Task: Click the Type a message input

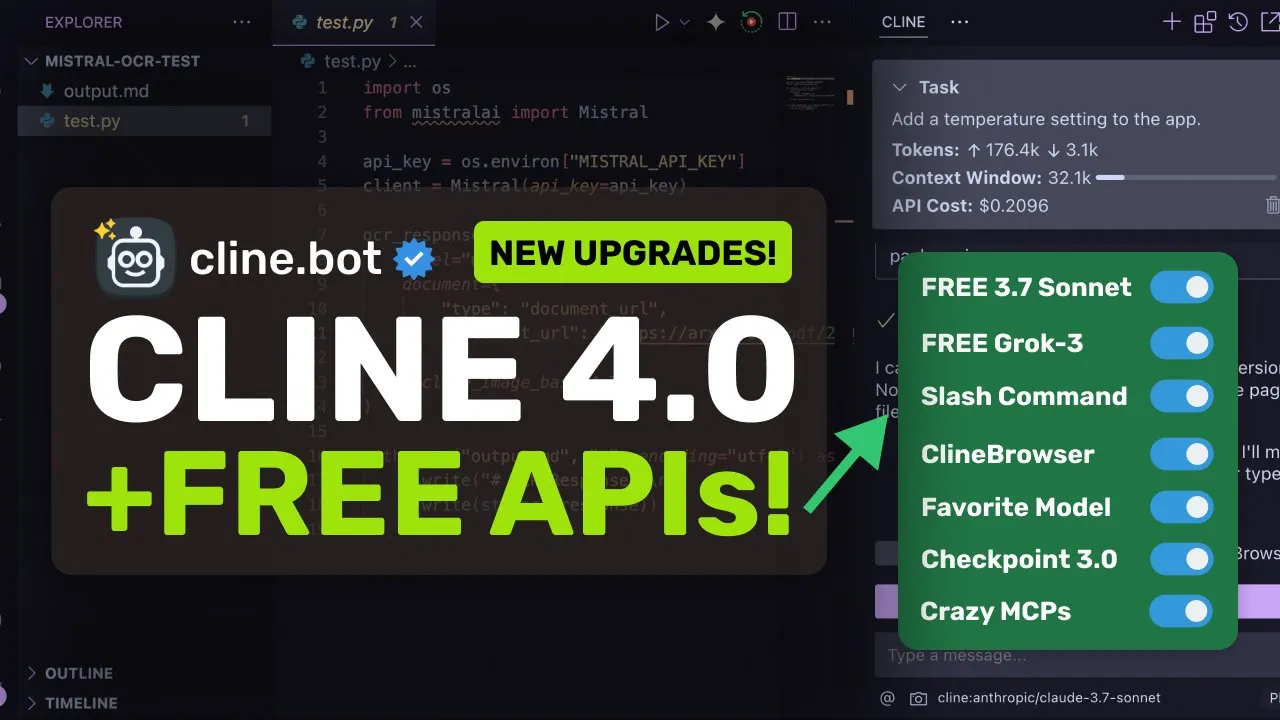Action: coord(1076,656)
